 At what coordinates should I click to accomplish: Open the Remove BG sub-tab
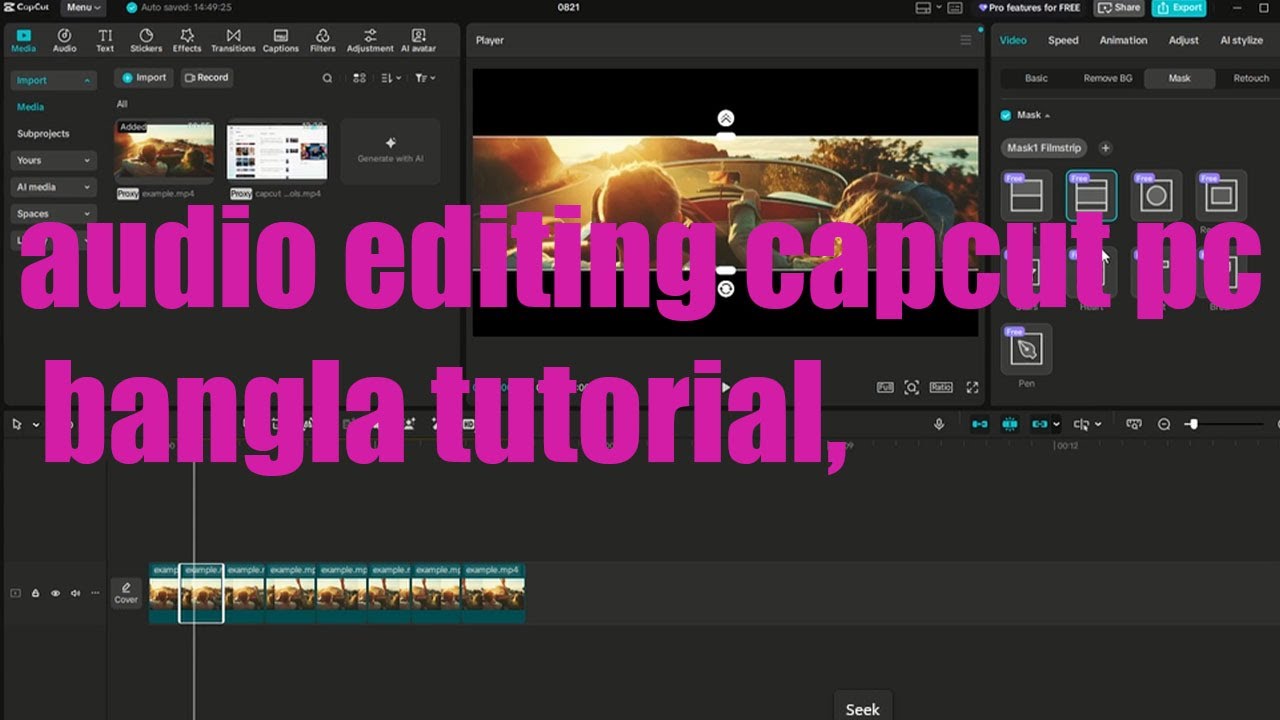point(1108,78)
